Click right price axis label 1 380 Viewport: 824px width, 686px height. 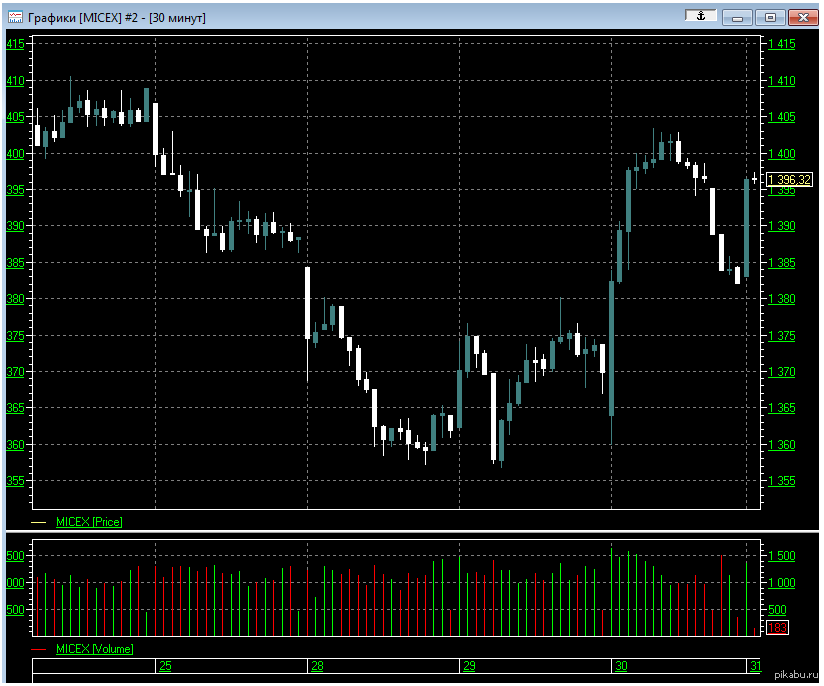click(782, 299)
